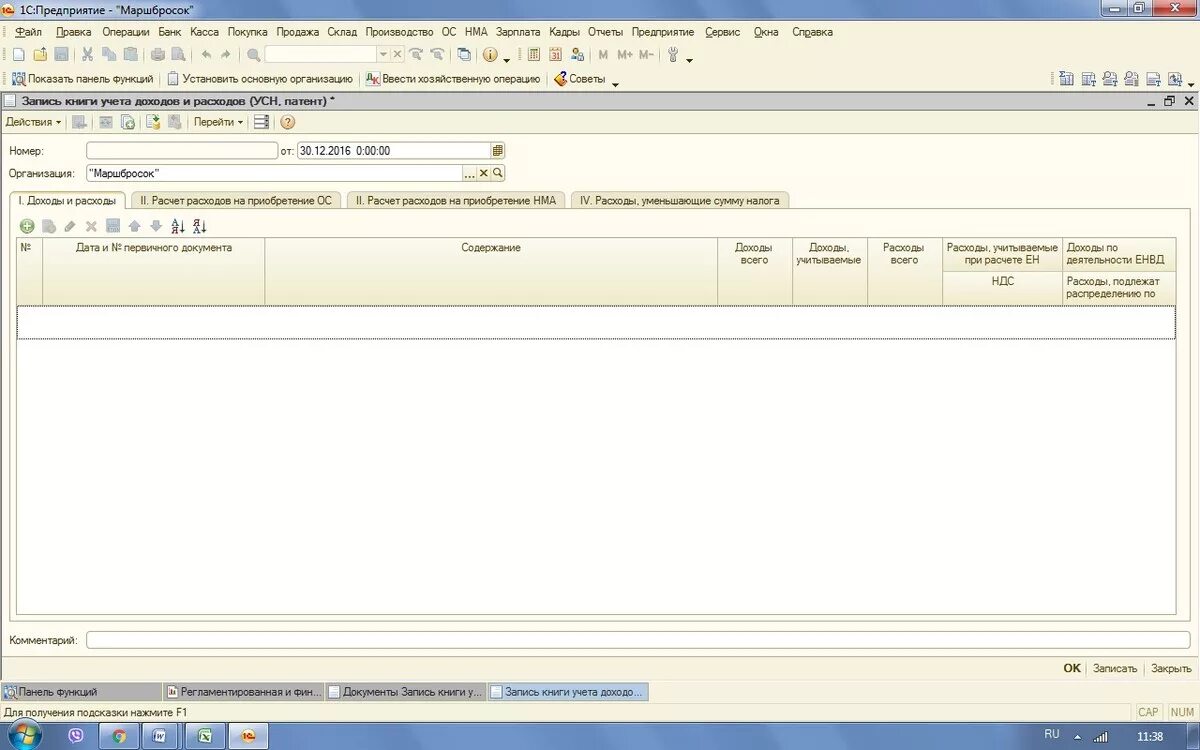Screen dimensions: 1200x750
Task: Switch to Документы Запись книги у... window tab
Action: (x=406, y=691)
